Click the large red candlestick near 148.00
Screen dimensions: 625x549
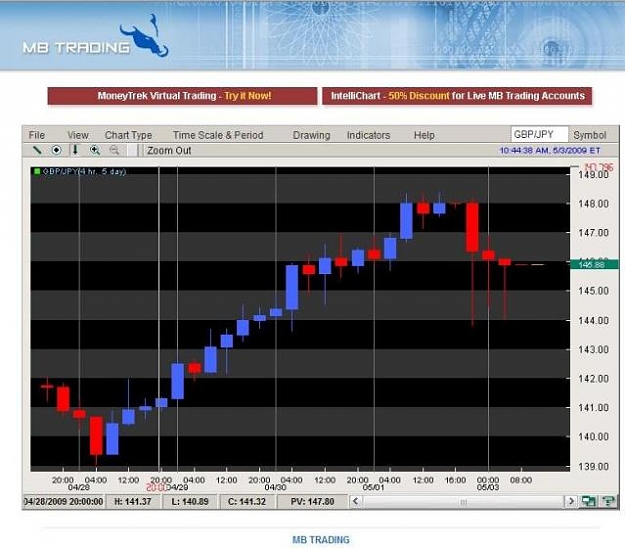[472, 227]
